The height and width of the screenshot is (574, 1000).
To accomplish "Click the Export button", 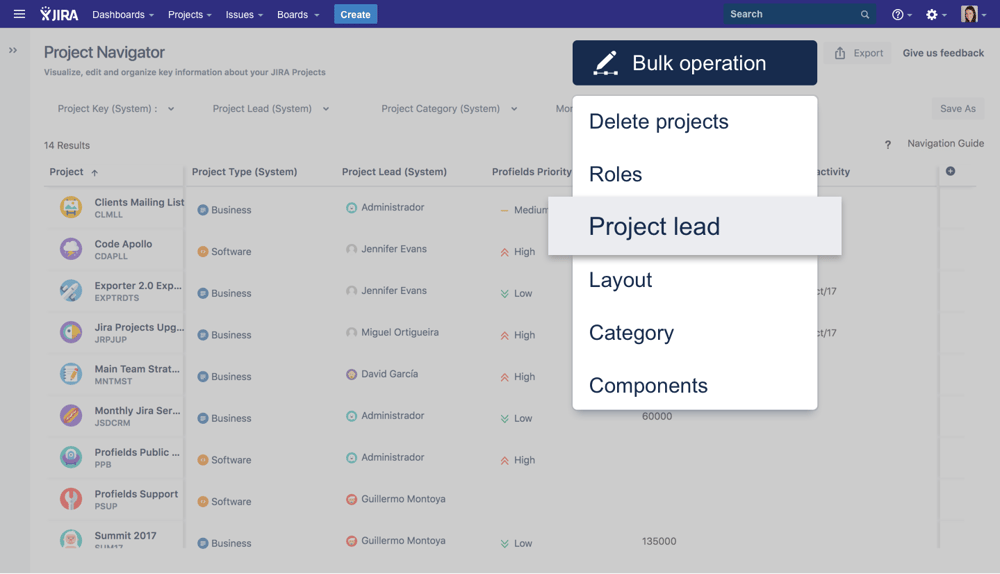I will point(858,53).
